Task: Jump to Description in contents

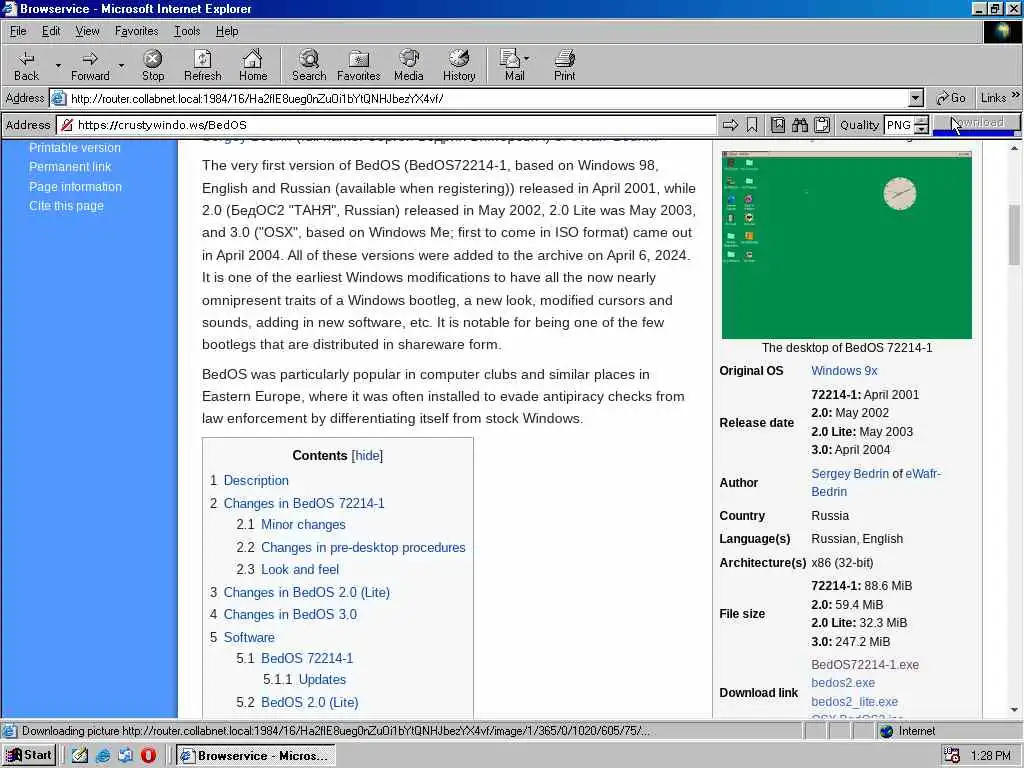Action: (x=256, y=481)
